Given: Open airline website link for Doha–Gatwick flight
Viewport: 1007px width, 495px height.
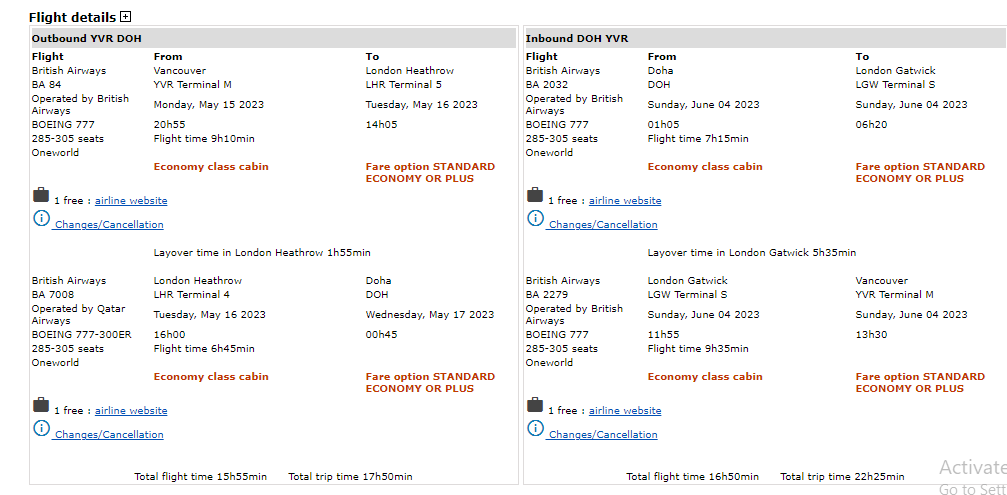Looking at the screenshot, I should 625,201.
